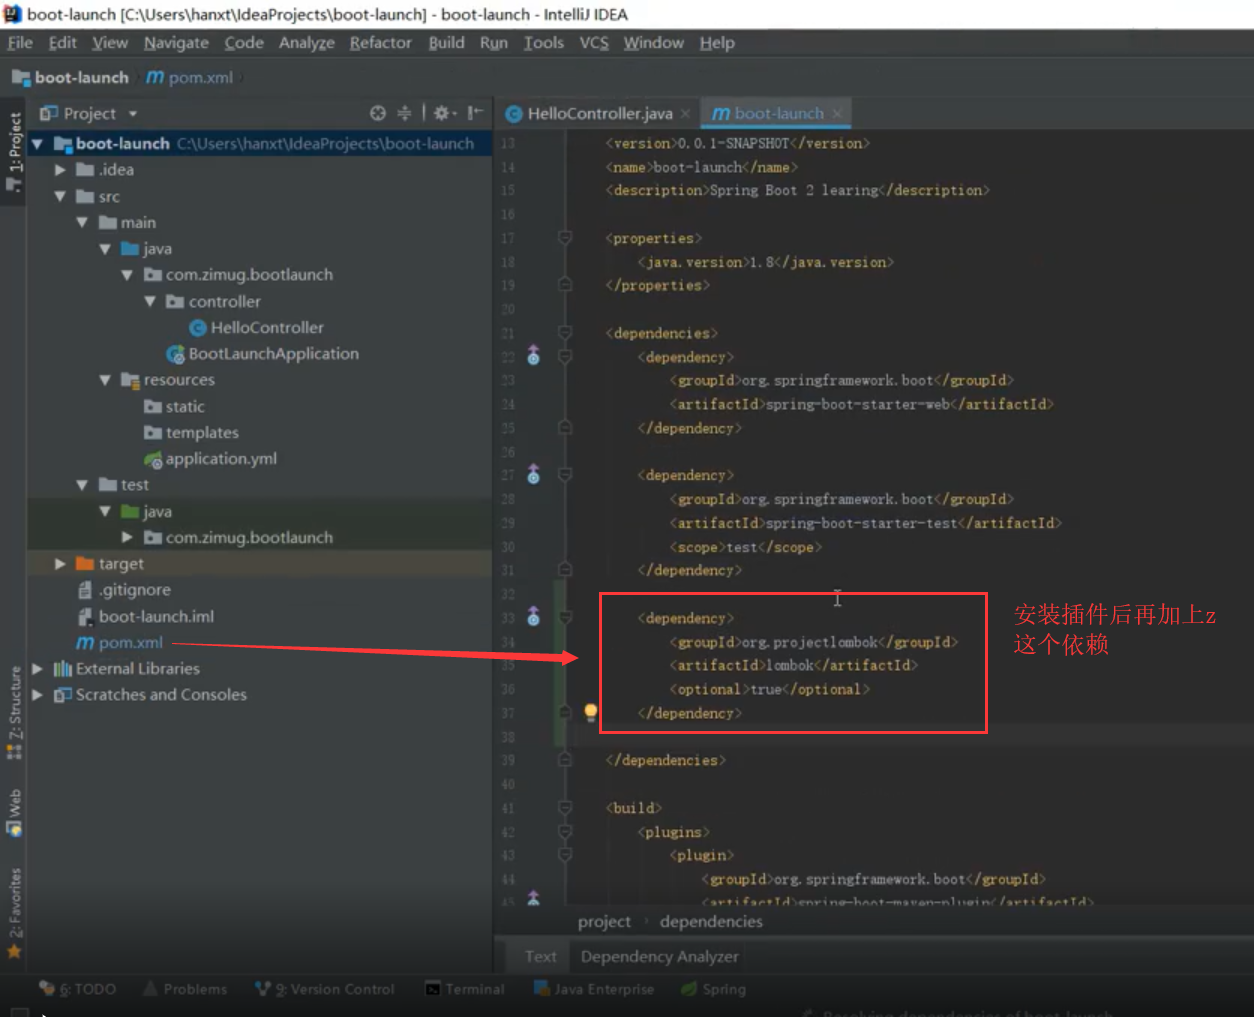Hide the Project panel with the hide icon
The width and height of the screenshot is (1254, 1017).
475,113
